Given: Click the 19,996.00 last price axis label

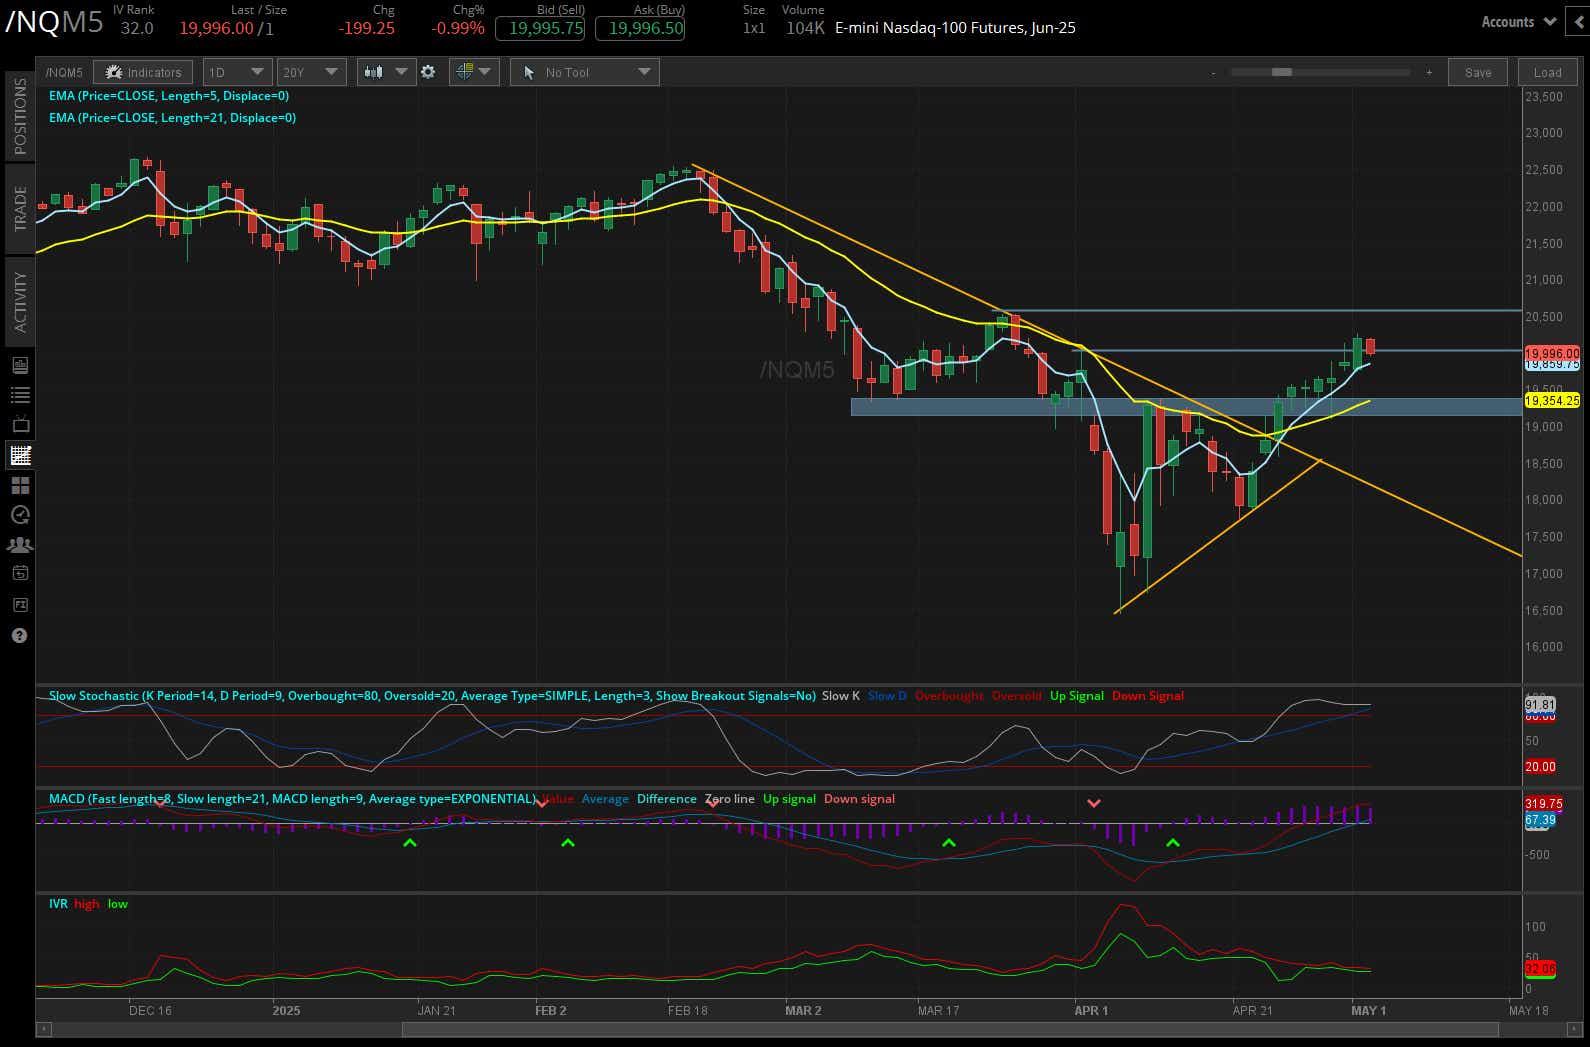Looking at the screenshot, I should (x=1551, y=353).
